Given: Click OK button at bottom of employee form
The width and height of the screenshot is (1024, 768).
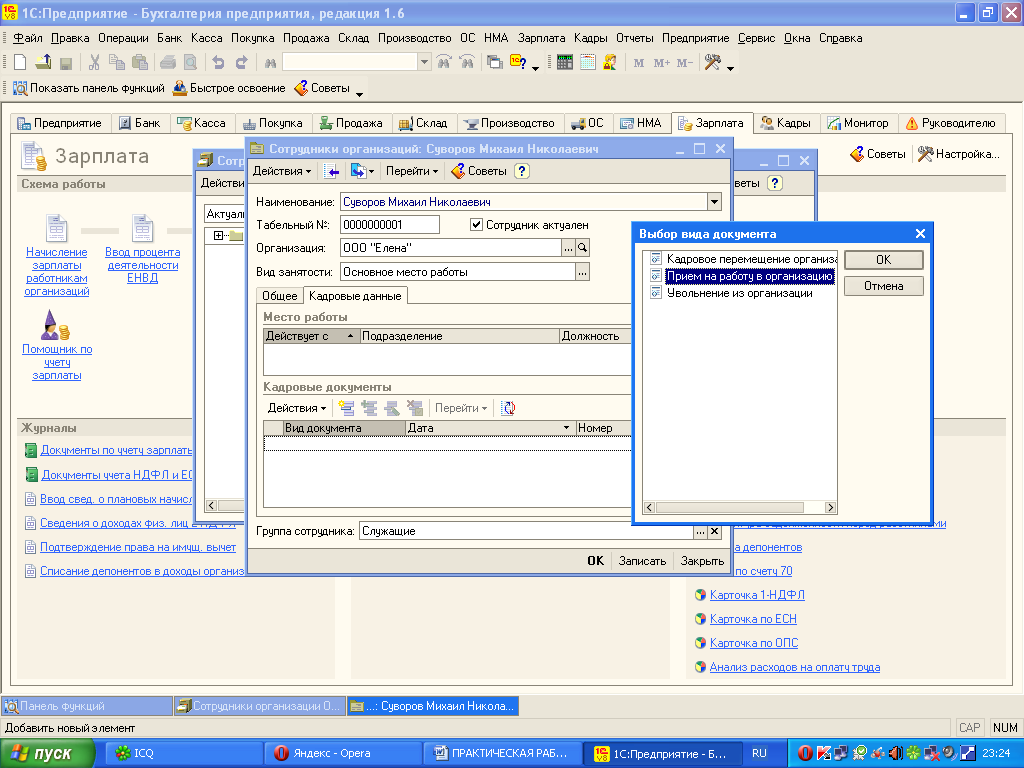Looking at the screenshot, I should (x=595, y=561).
